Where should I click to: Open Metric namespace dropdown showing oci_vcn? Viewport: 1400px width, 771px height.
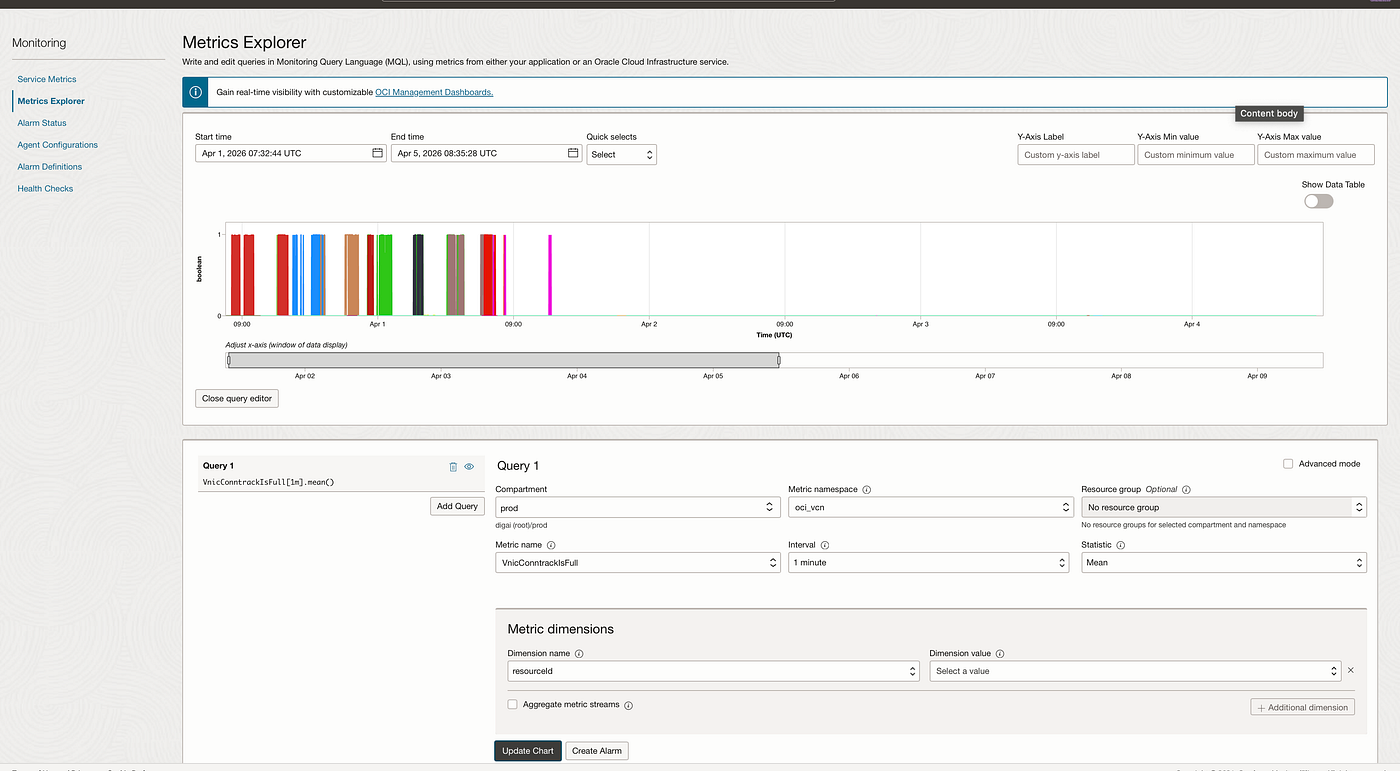tap(931, 508)
